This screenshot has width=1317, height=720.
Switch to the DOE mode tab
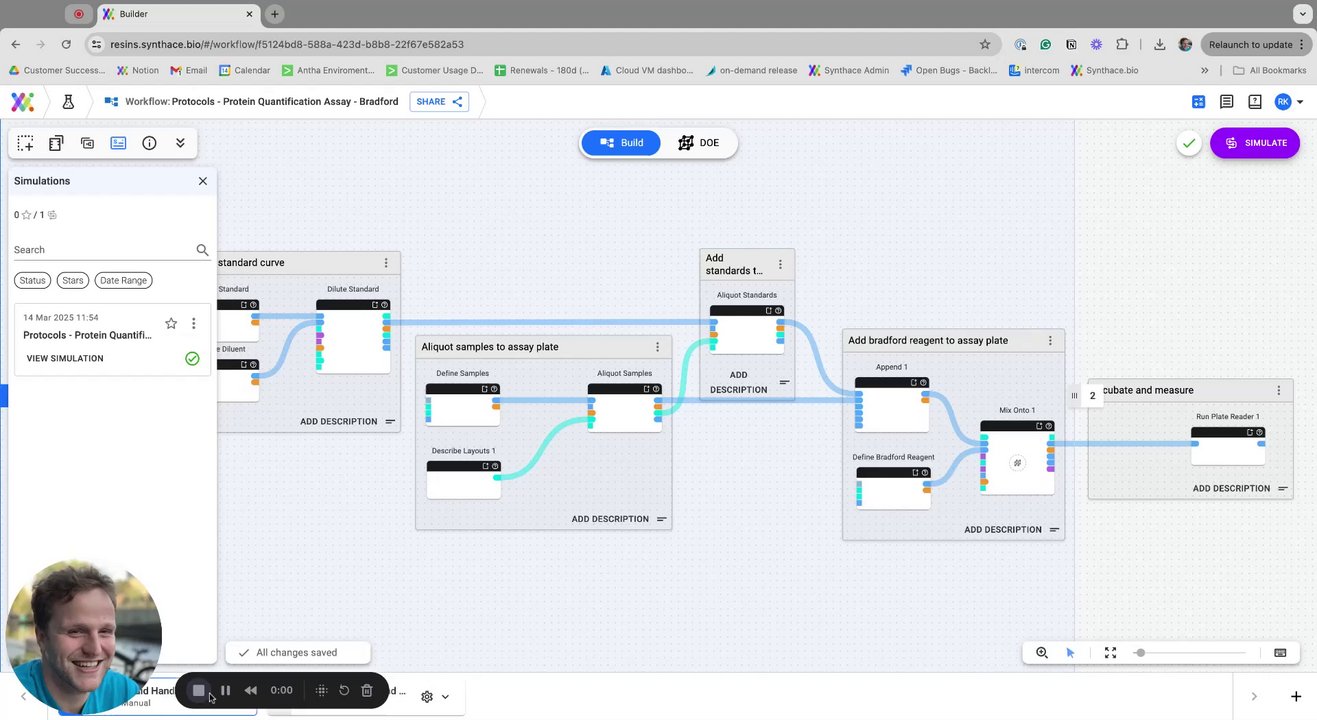(699, 143)
